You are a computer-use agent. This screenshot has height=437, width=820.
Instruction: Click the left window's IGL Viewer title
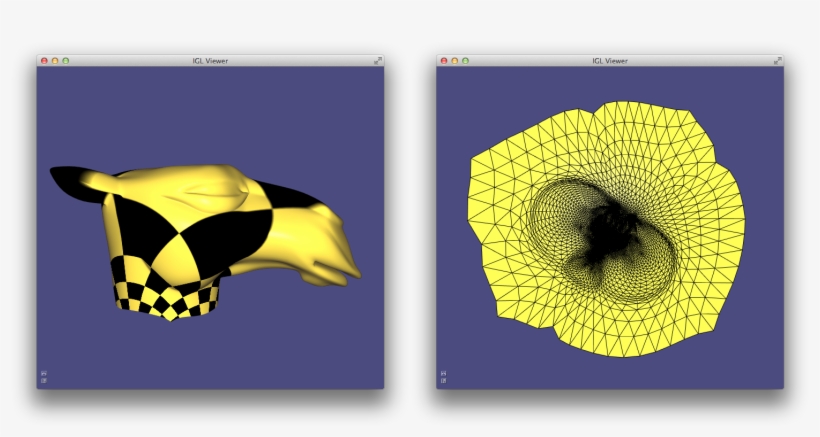click(x=210, y=61)
